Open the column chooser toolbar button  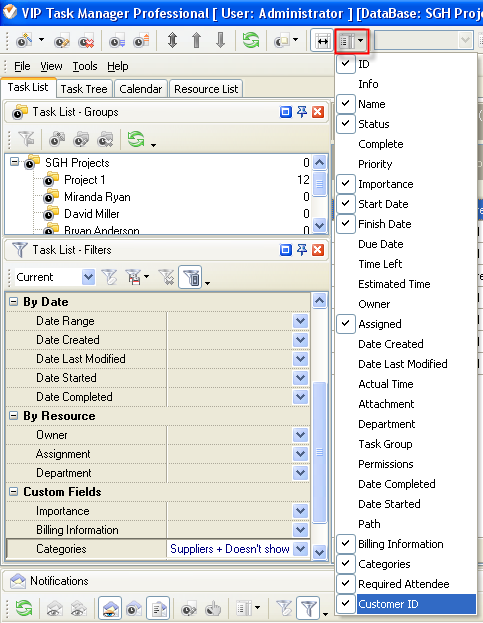(x=352, y=41)
